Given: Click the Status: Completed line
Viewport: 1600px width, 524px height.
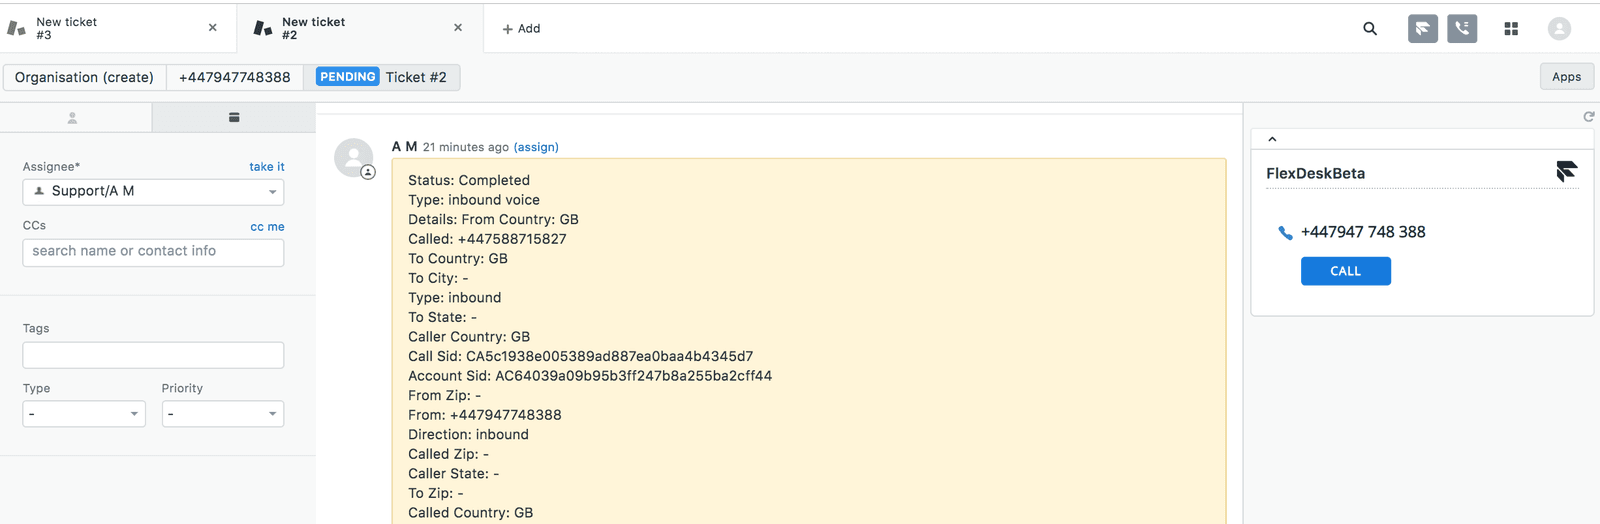Looking at the screenshot, I should point(469,180).
